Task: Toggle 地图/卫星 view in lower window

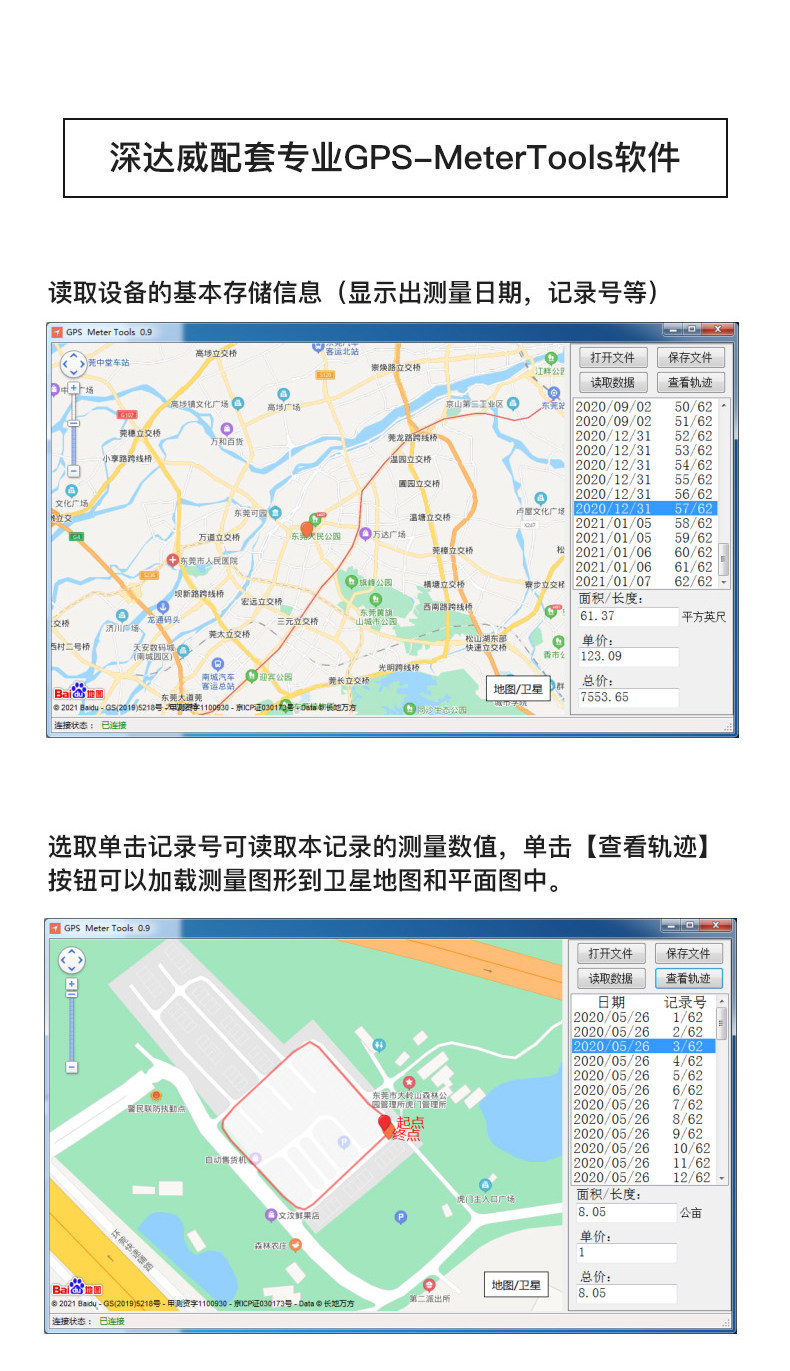Action: click(x=516, y=1285)
